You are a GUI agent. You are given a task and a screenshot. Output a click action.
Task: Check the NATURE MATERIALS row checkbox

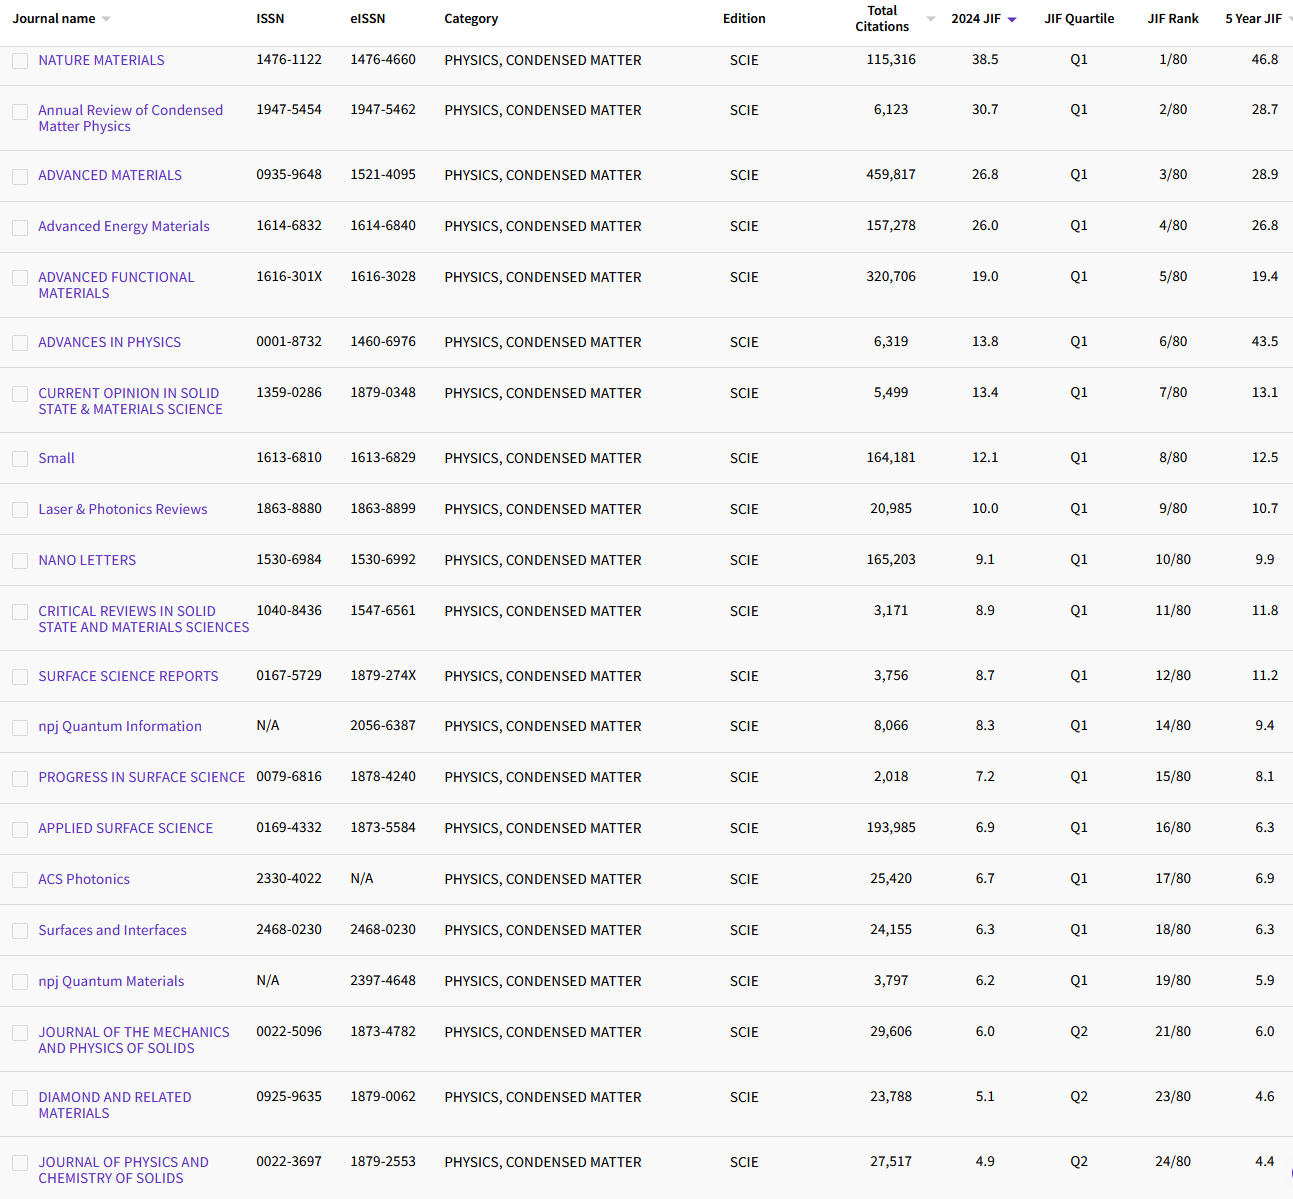[20, 61]
